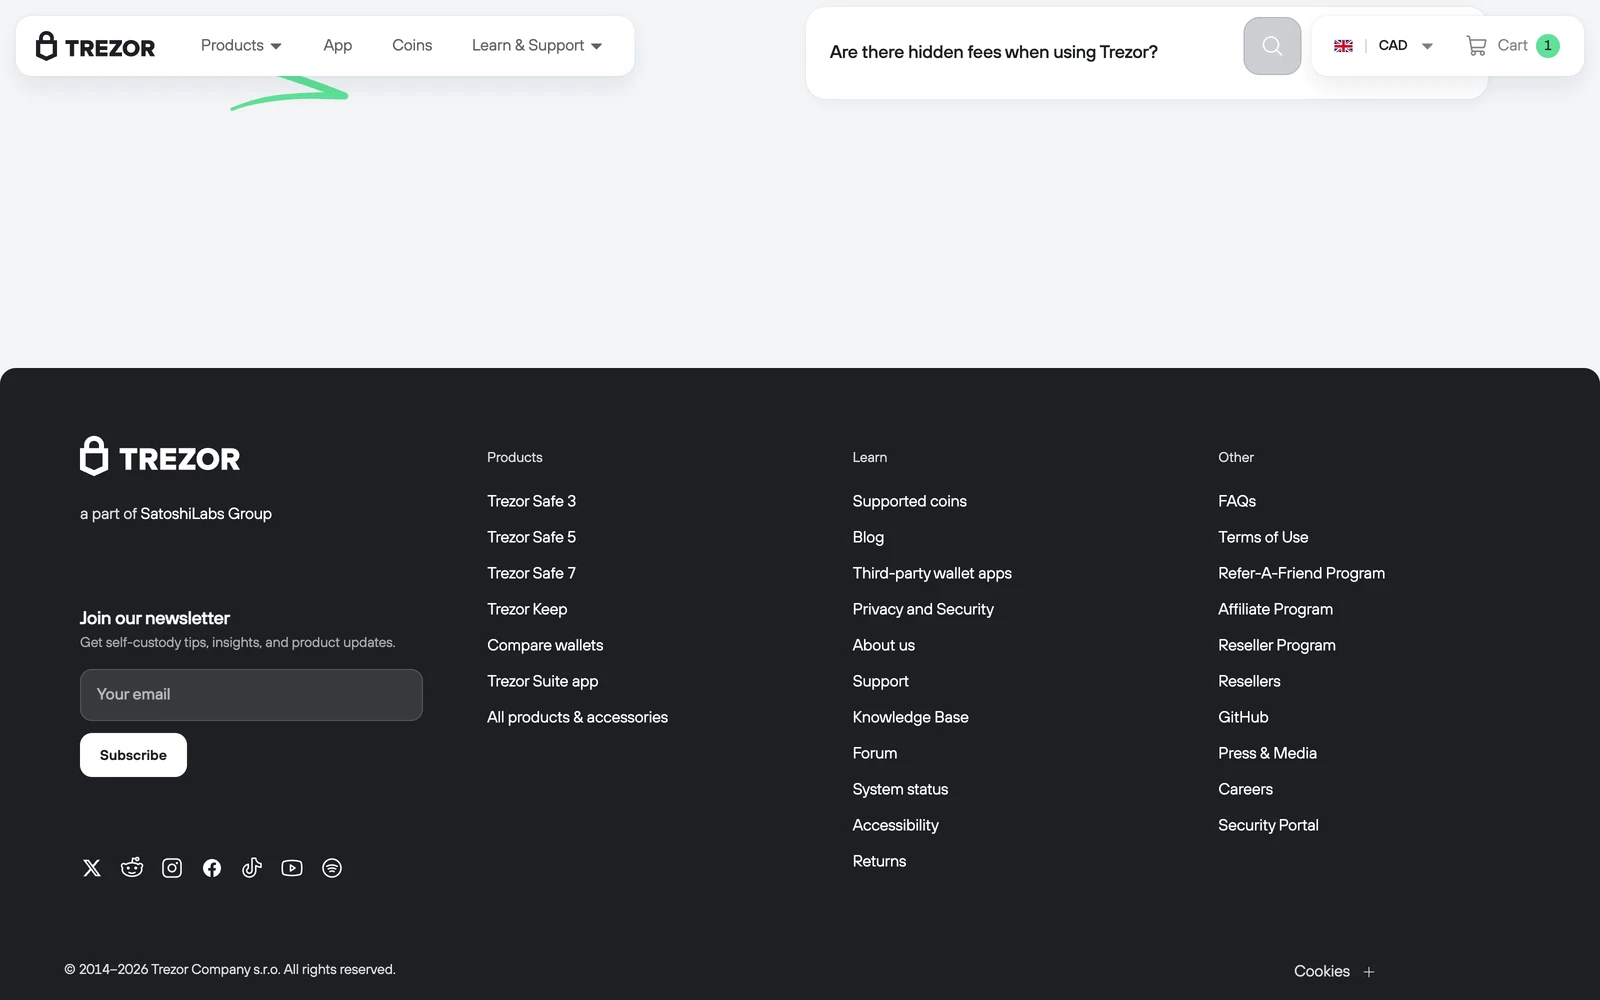Open Refer-A-Friend Program link

click(x=1301, y=573)
